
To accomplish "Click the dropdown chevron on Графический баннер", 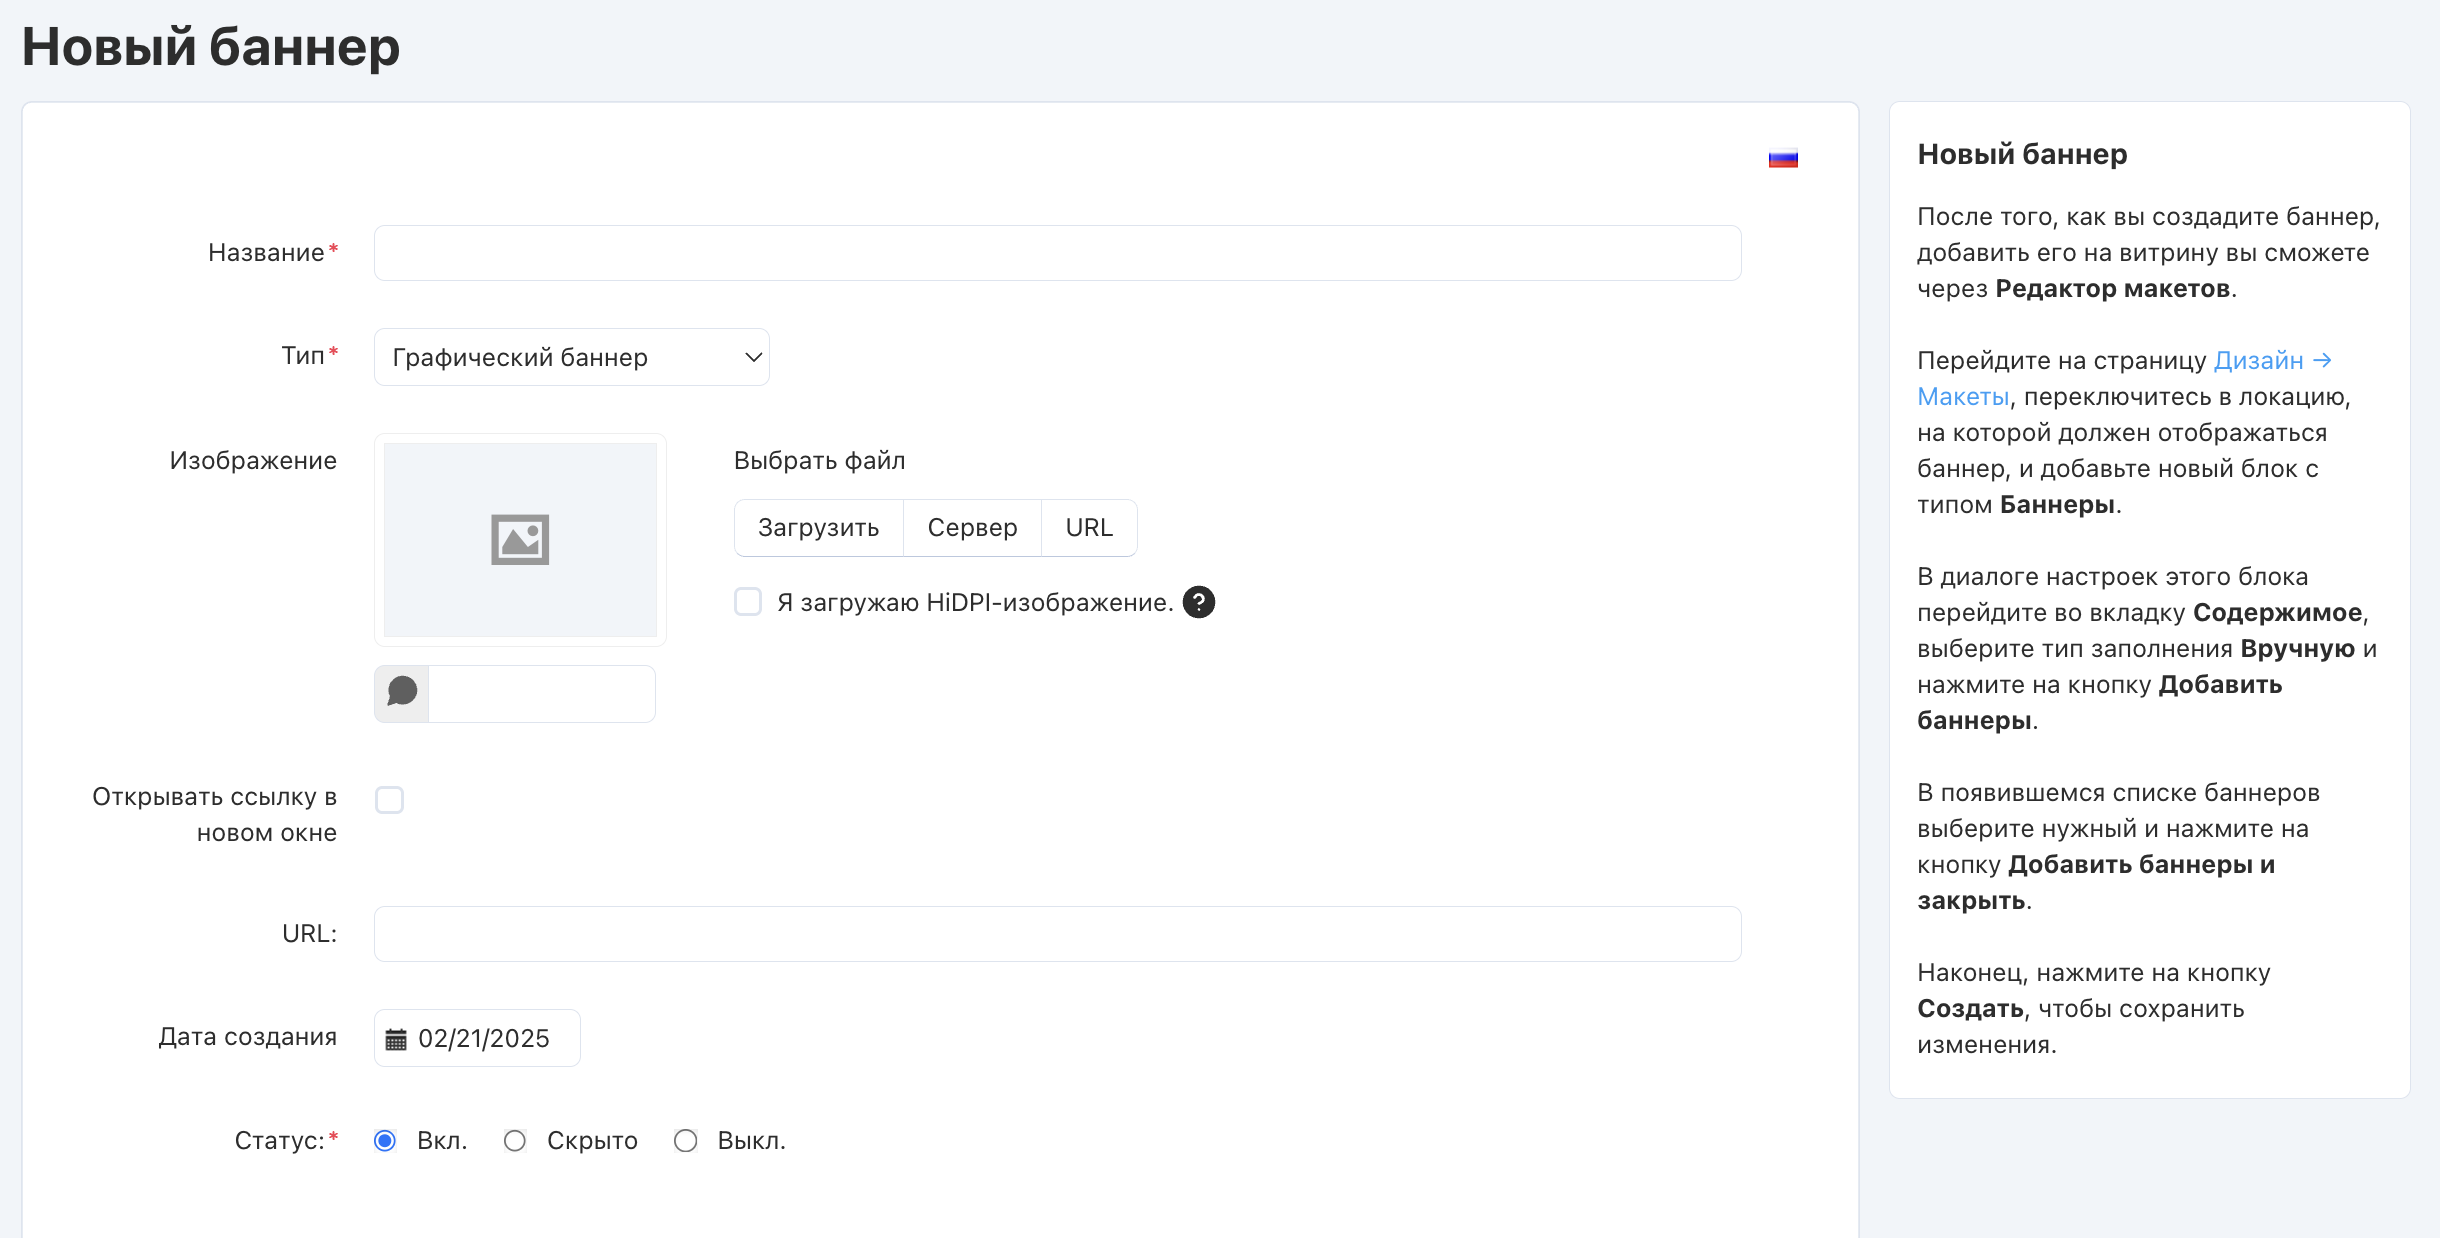I will click(753, 357).
